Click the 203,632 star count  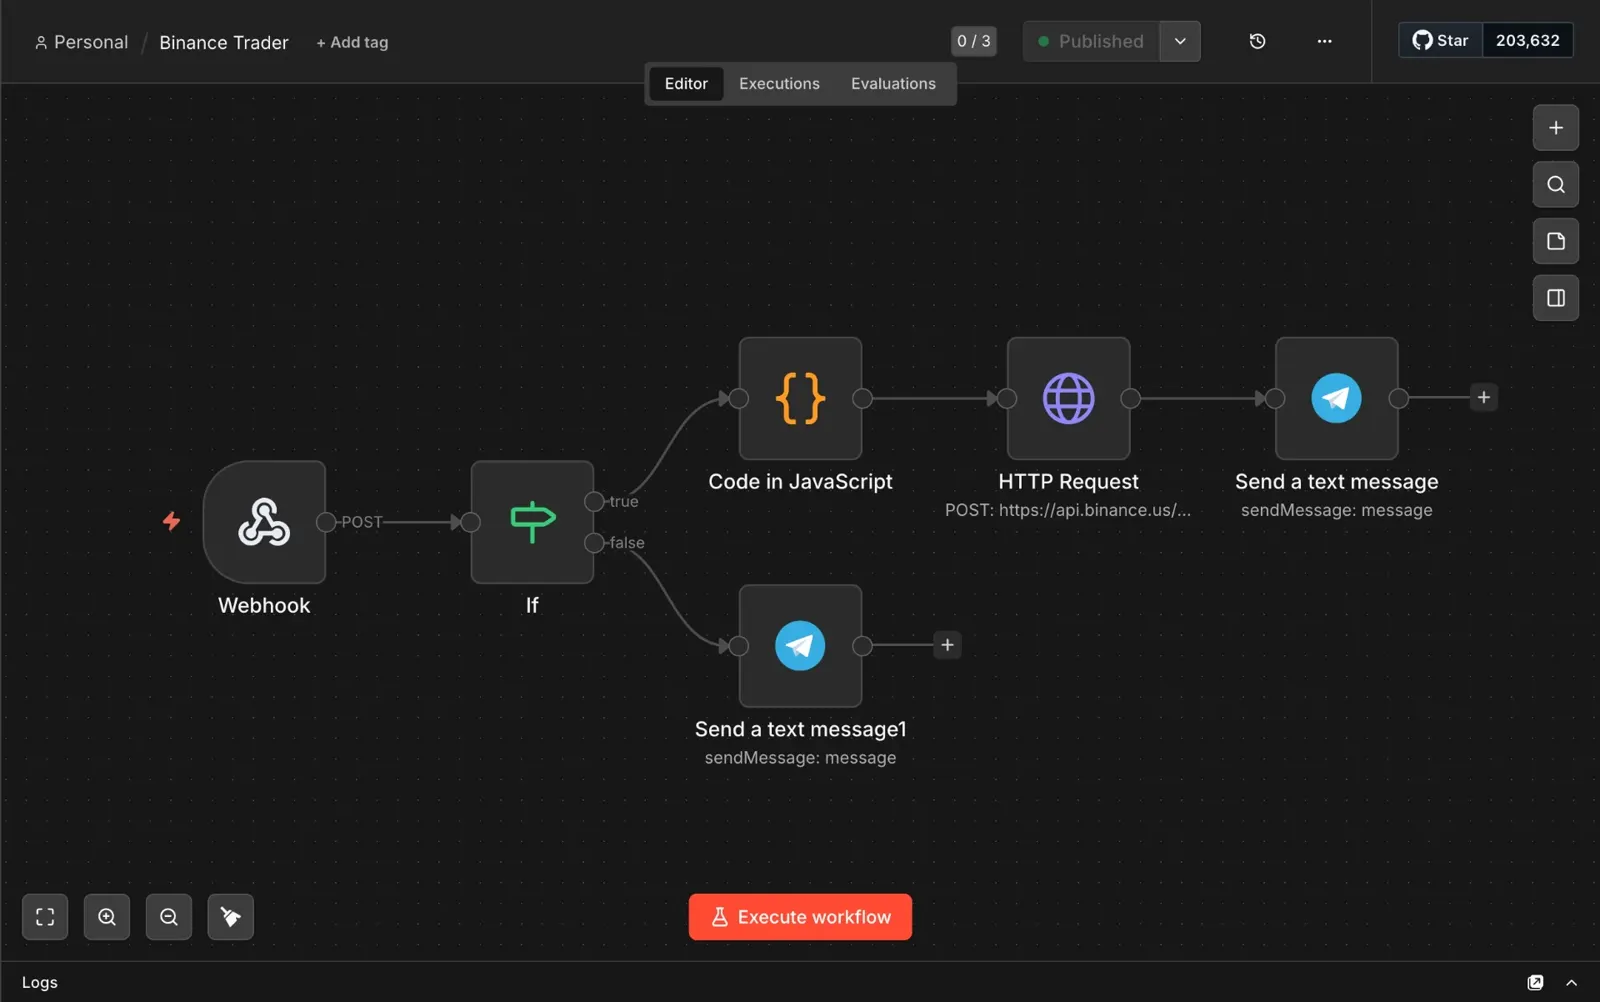[x=1527, y=40]
